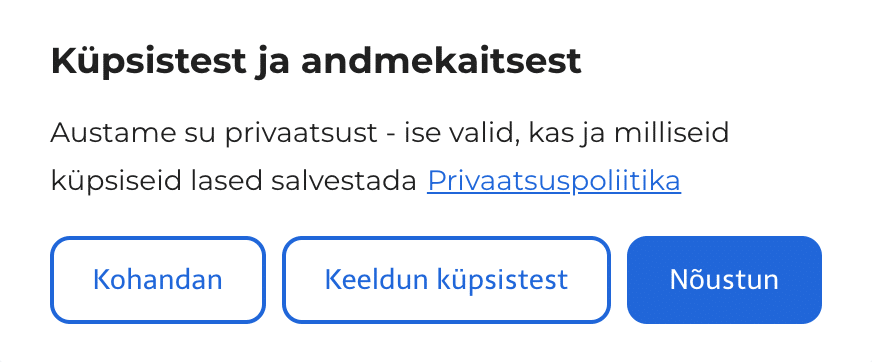Viewport: 872px width, 362px height.
Task: Click the text küpsiseid lased salvestada
Action: click(234, 182)
